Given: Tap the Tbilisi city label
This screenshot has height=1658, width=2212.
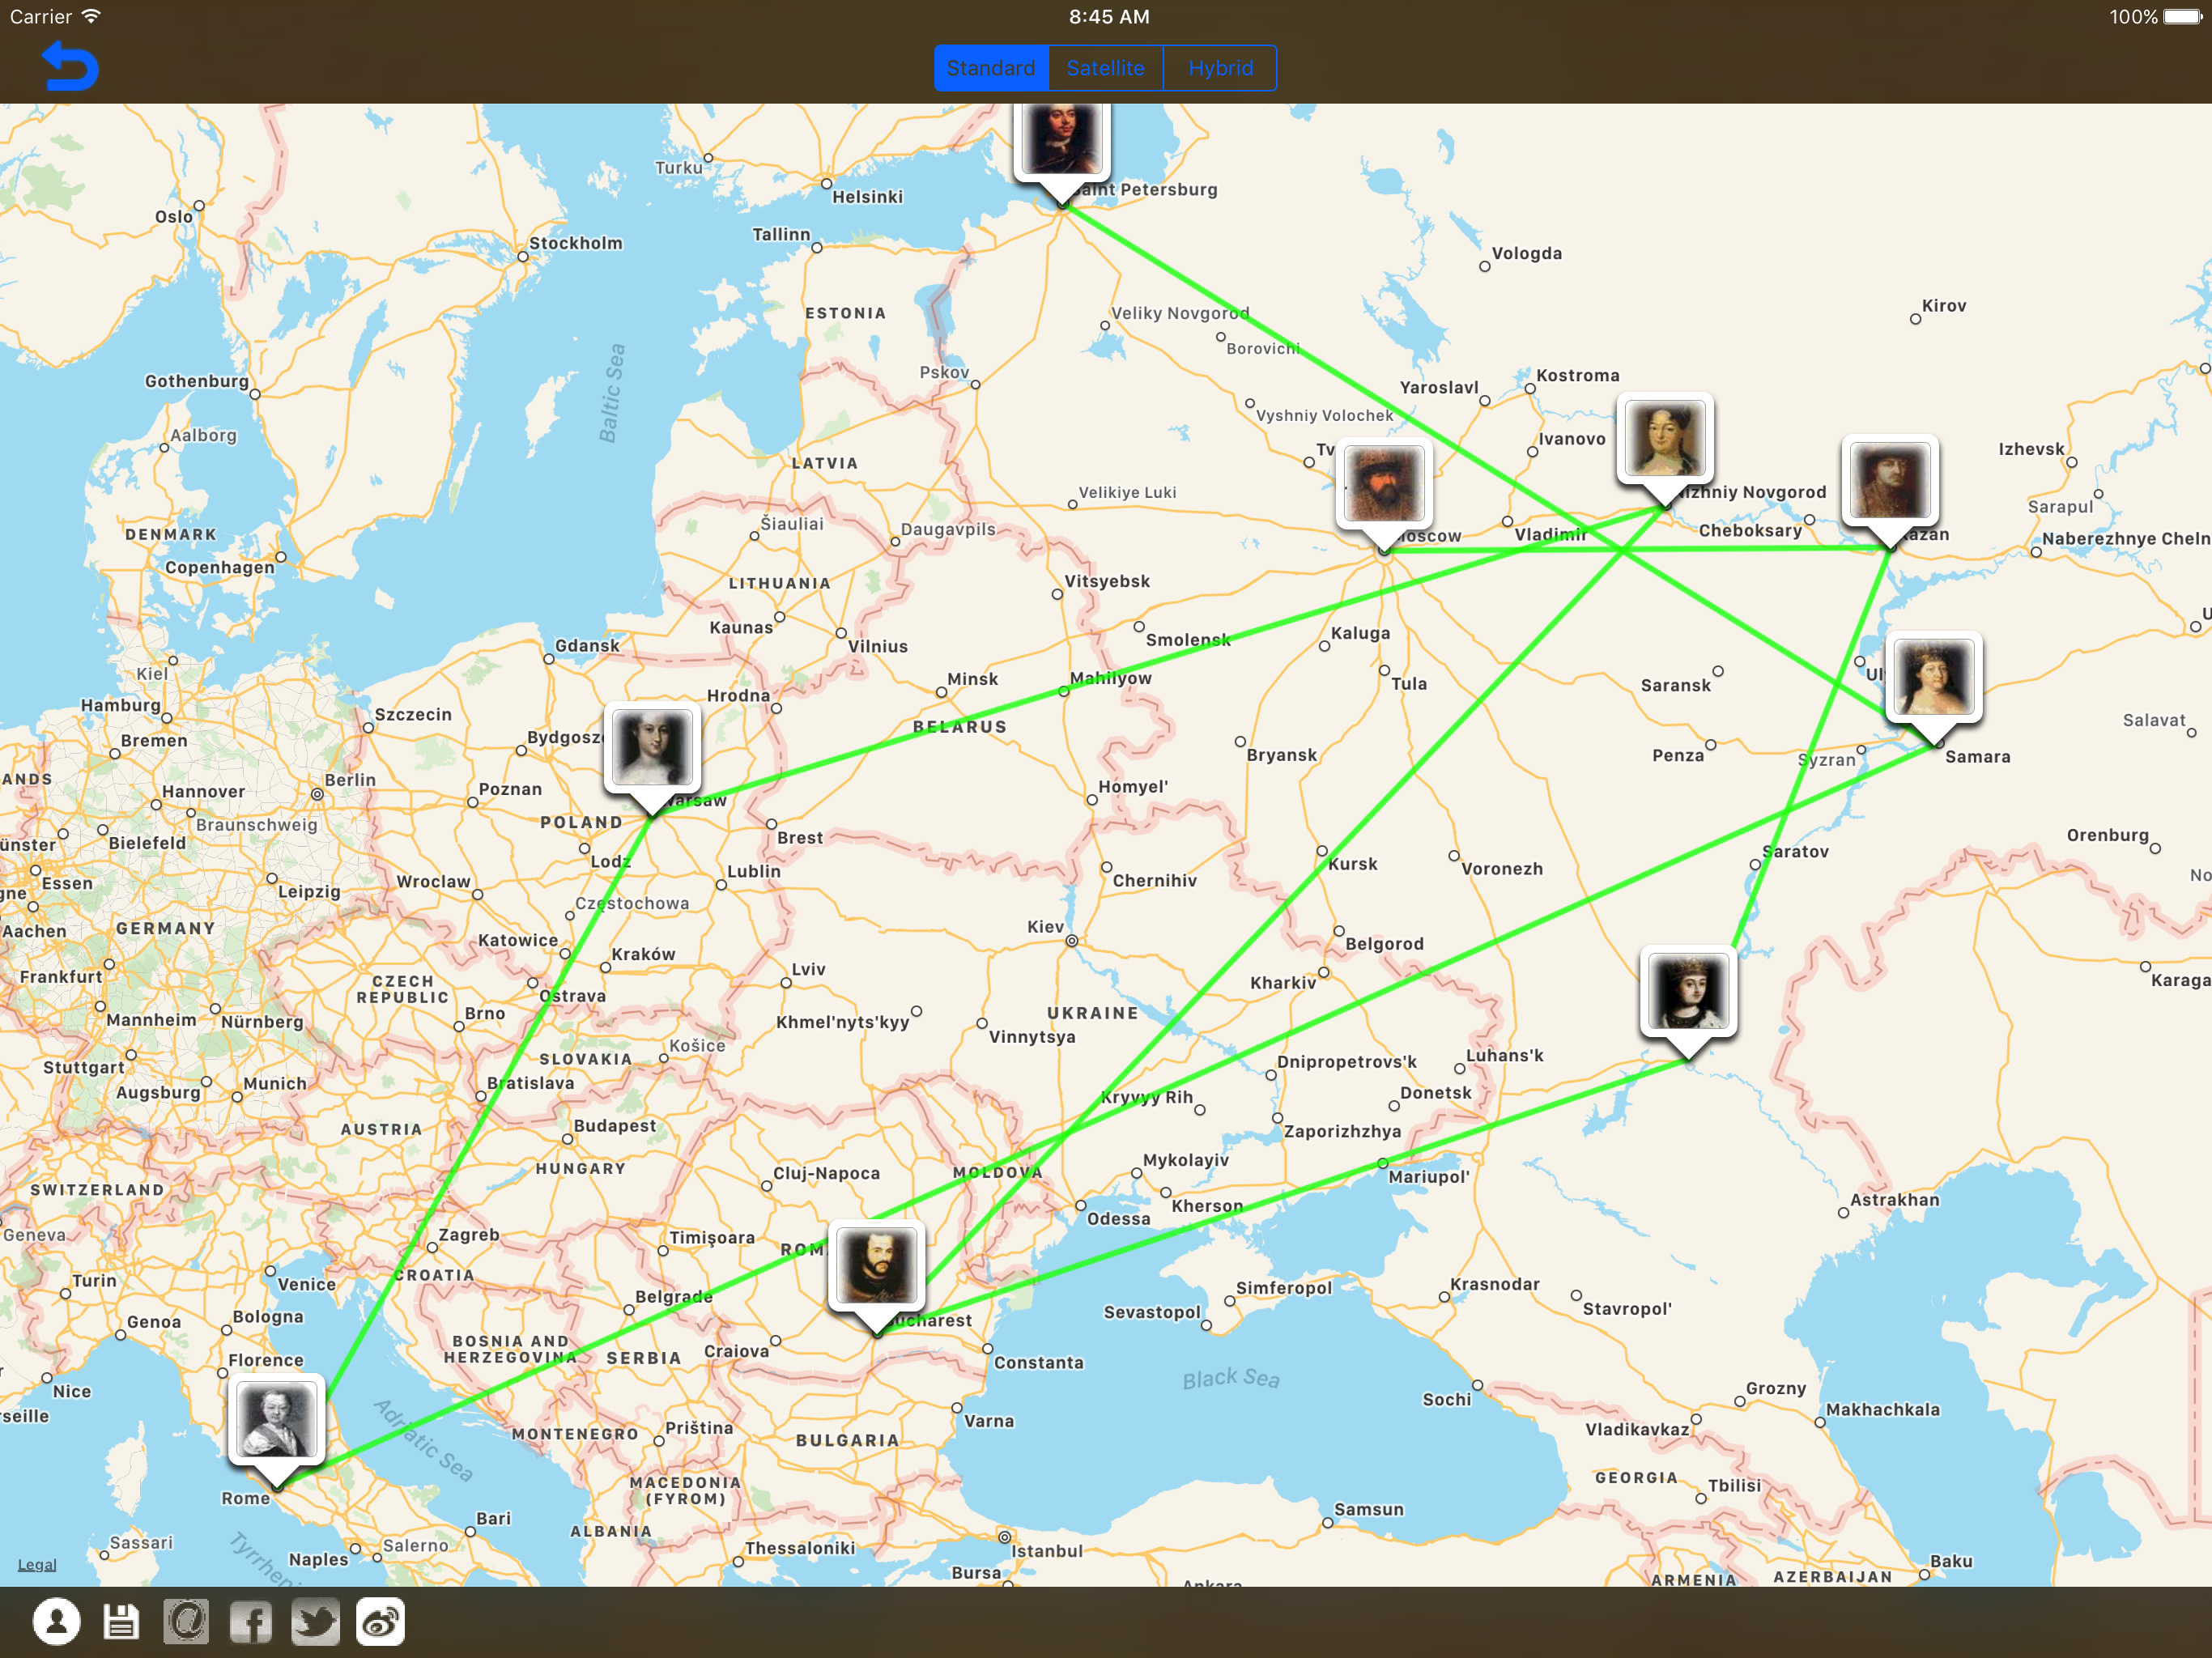Looking at the screenshot, I should 1734,1486.
